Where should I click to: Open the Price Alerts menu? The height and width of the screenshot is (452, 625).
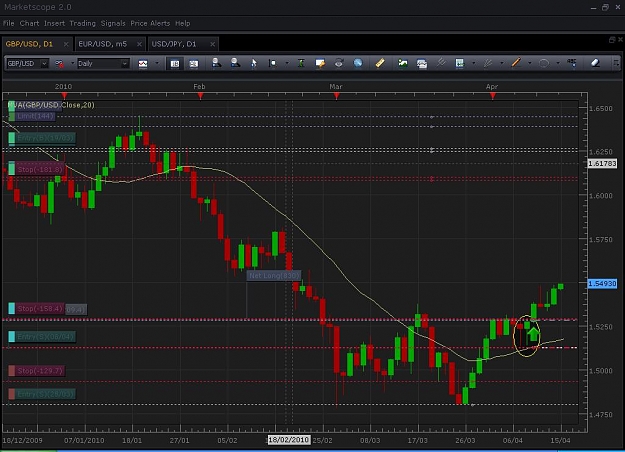(150, 23)
